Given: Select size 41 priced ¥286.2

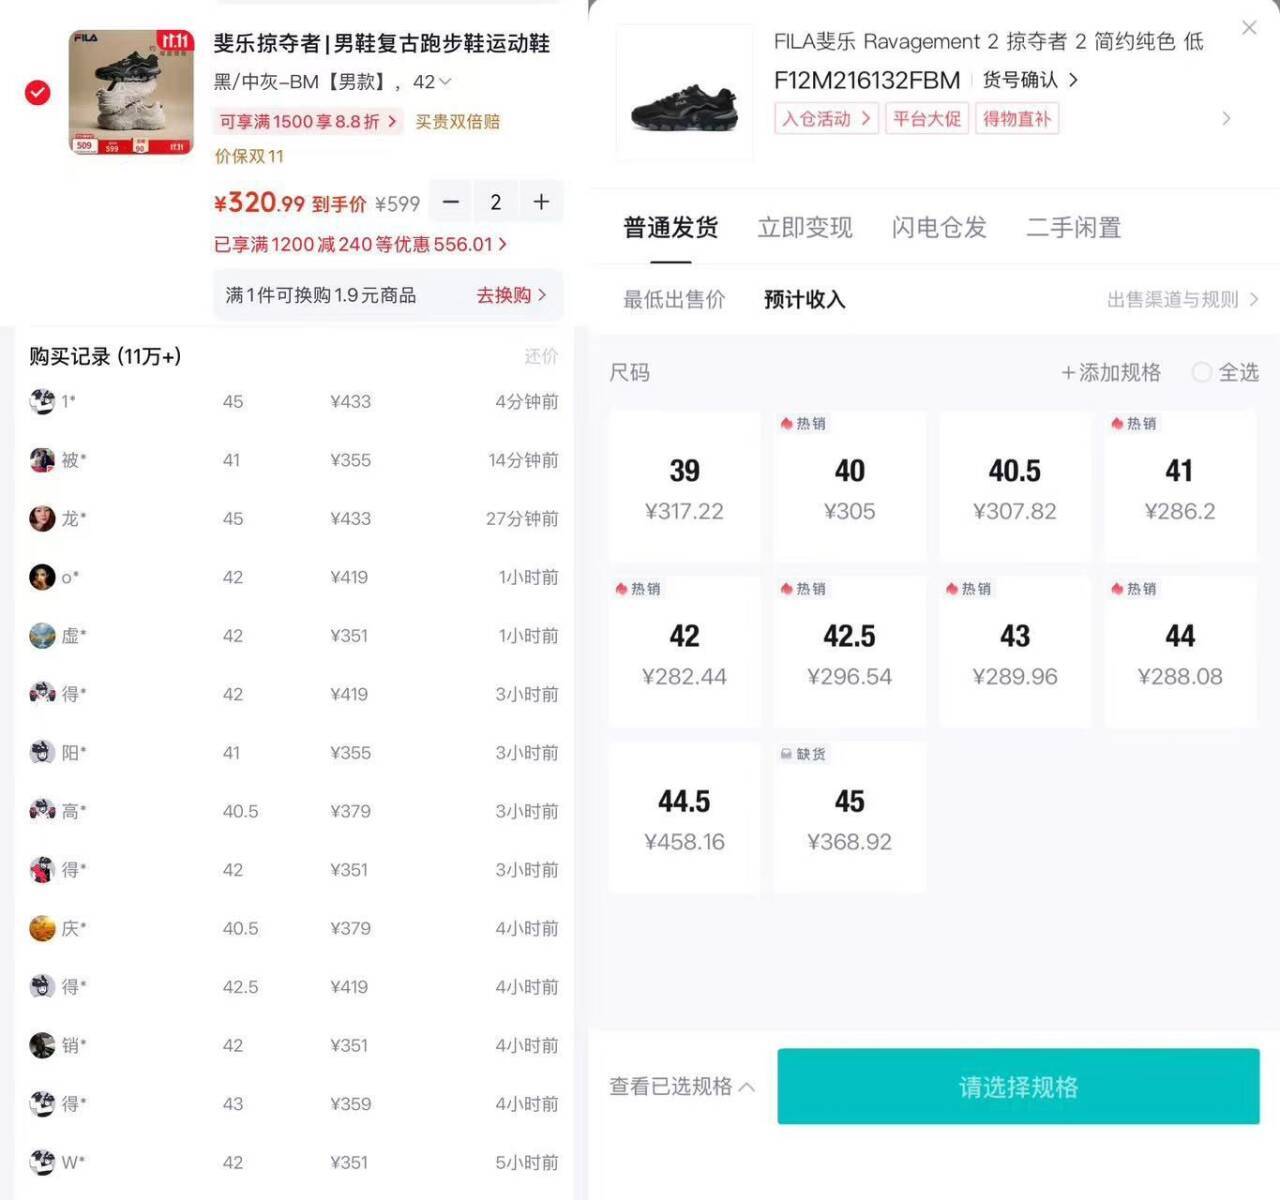Looking at the screenshot, I should click(1180, 487).
